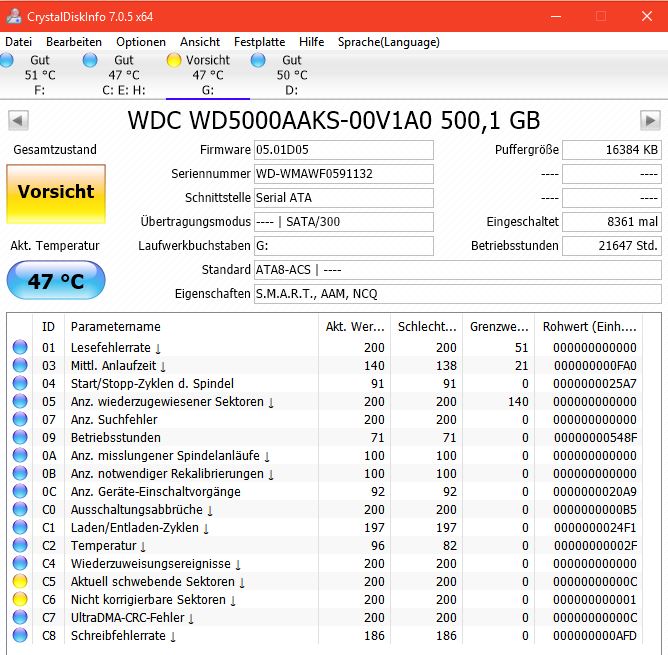Click the Schnittstelle field Serial ATA
Viewport: 668px width, 655px height.
(x=344, y=198)
